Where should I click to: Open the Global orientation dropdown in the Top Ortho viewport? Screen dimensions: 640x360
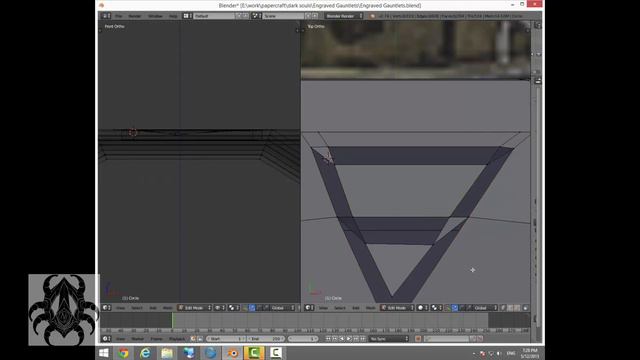point(486,308)
